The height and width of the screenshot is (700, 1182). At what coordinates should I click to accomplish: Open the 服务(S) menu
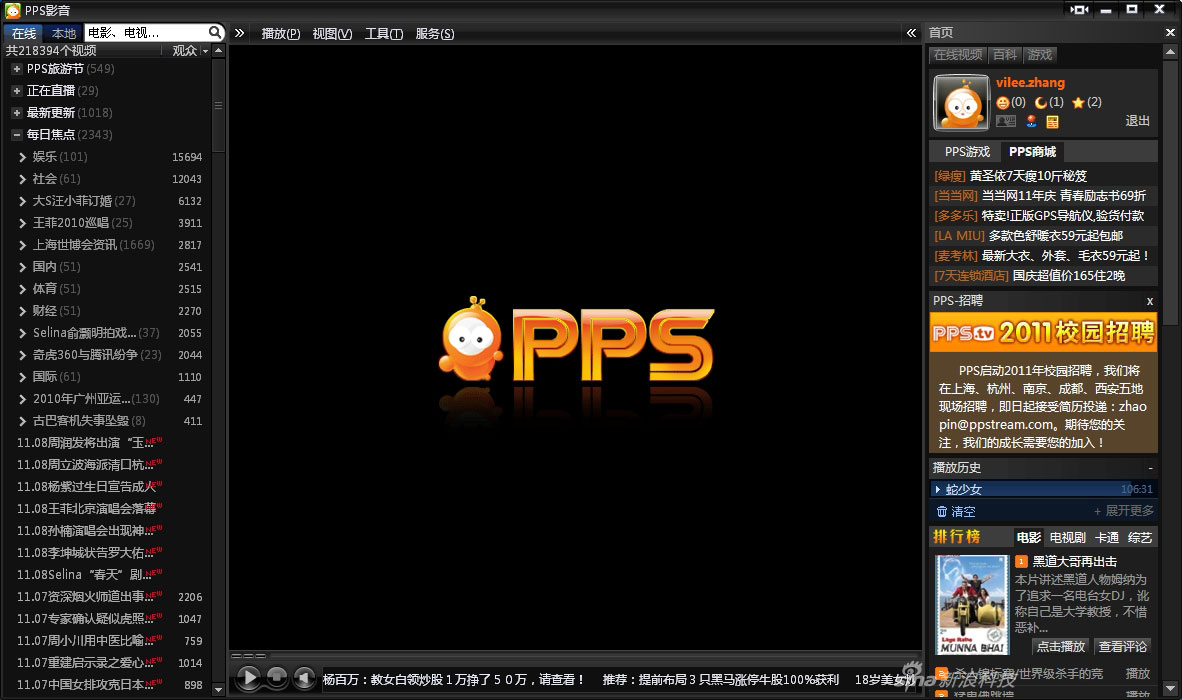coord(435,33)
